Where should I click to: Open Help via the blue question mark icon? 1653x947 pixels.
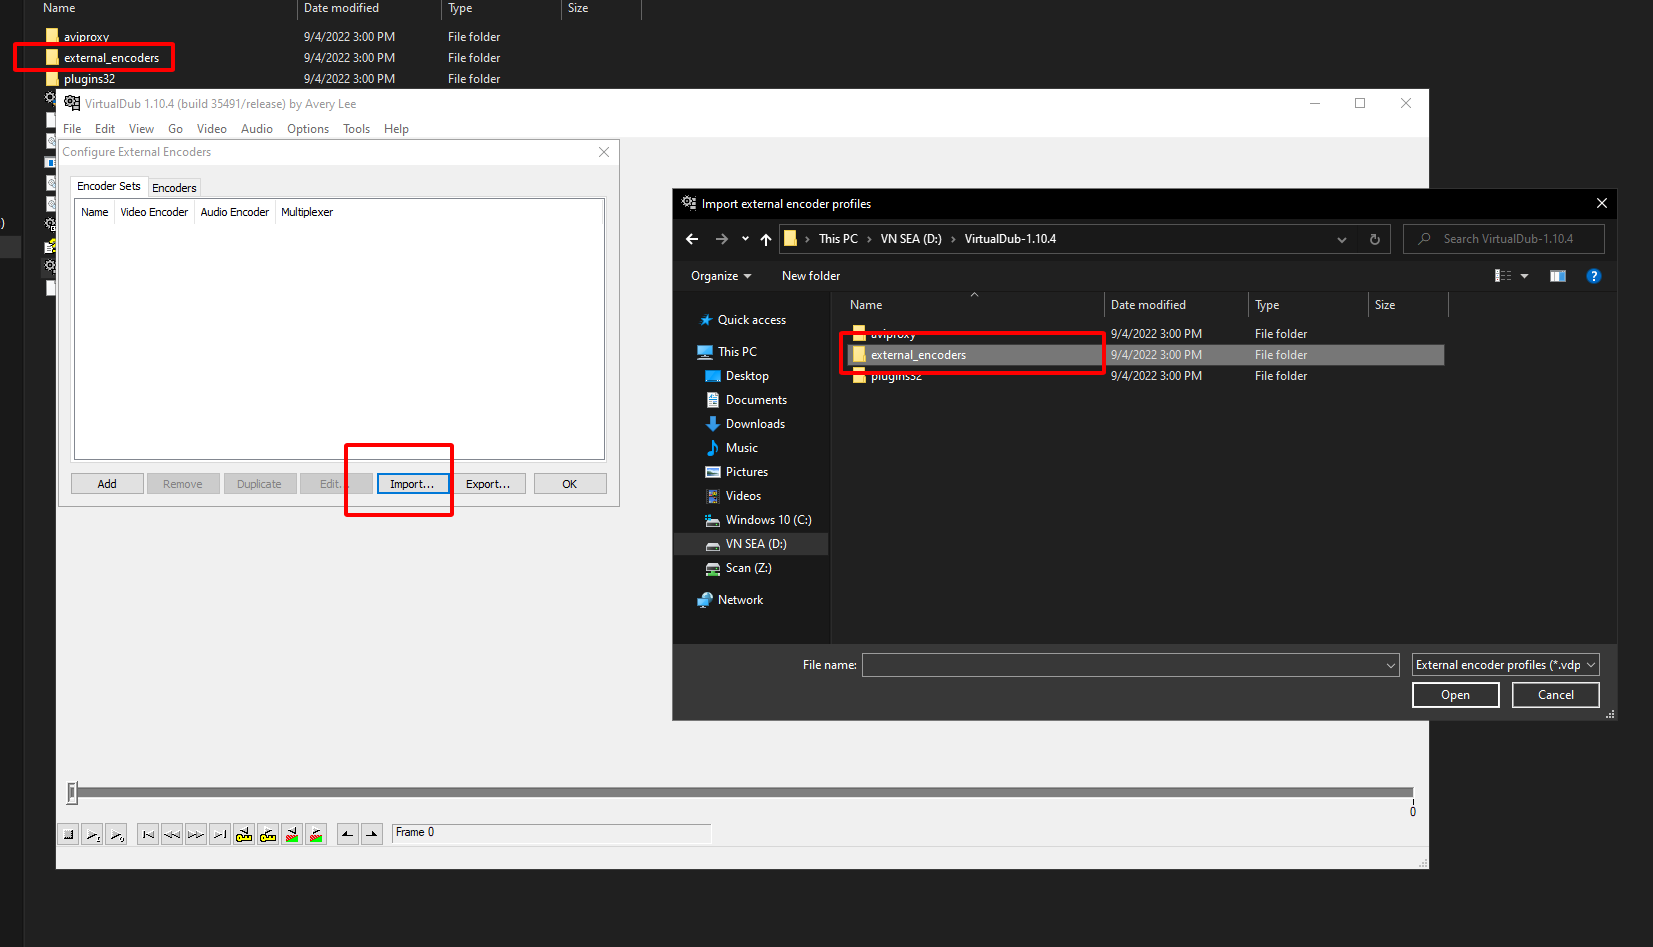1594,275
